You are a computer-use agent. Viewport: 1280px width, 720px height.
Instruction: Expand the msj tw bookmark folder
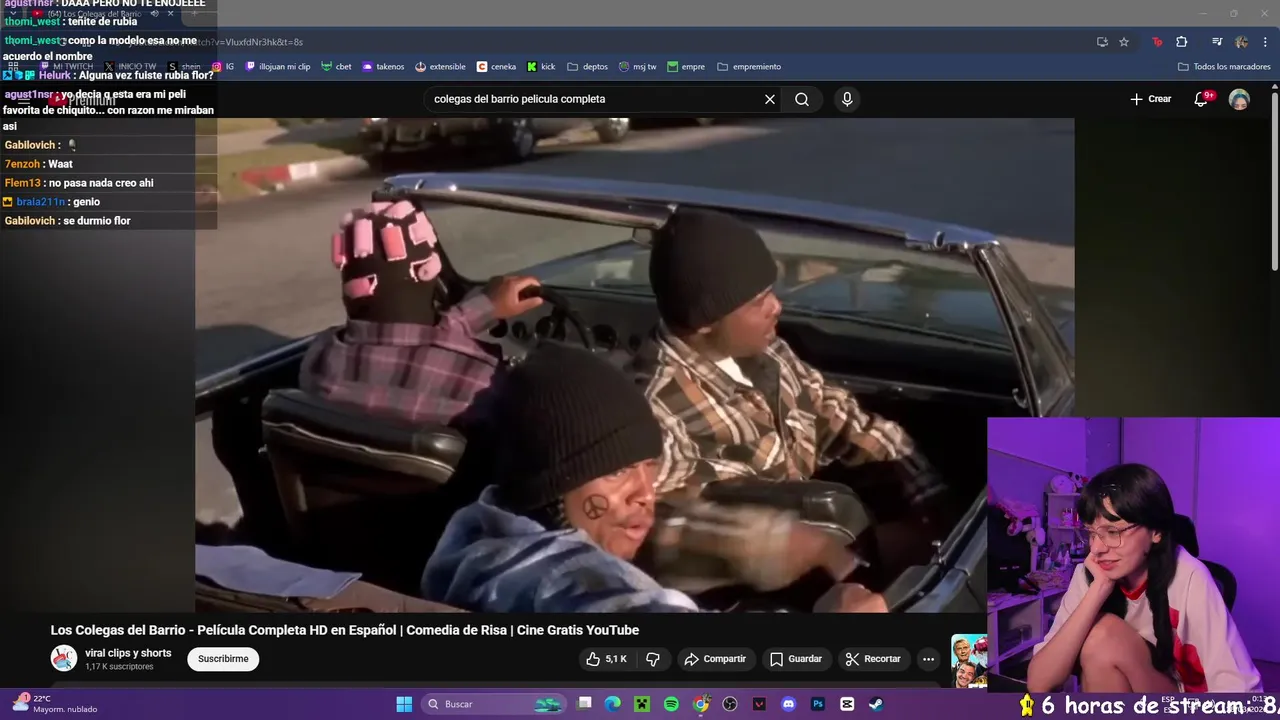tap(637, 67)
